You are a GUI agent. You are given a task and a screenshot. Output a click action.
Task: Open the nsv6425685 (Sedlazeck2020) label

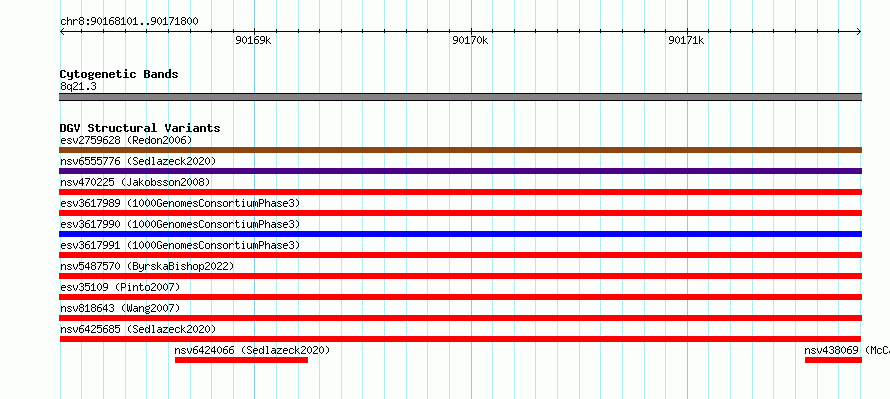pyautogui.click(x=138, y=329)
